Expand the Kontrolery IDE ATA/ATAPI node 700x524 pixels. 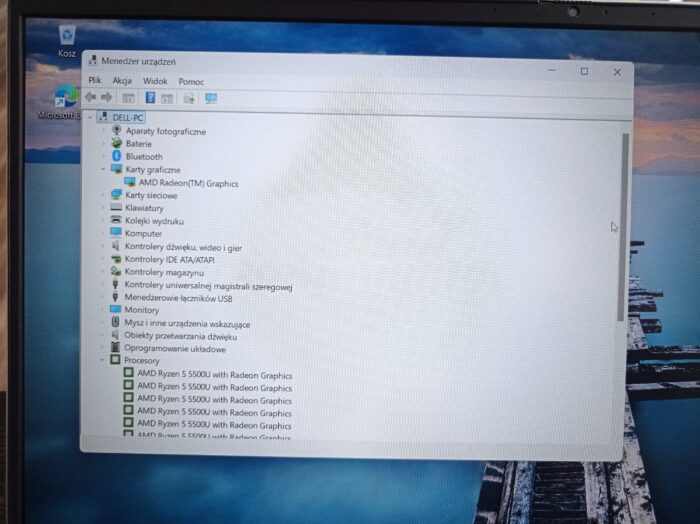click(x=103, y=258)
